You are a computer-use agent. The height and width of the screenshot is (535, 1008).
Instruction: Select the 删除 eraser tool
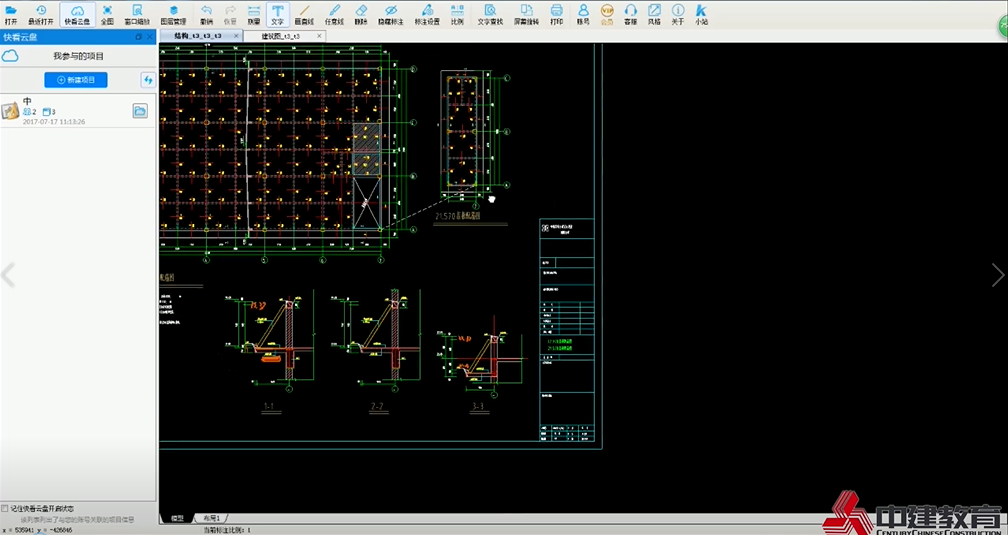coord(361,14)
